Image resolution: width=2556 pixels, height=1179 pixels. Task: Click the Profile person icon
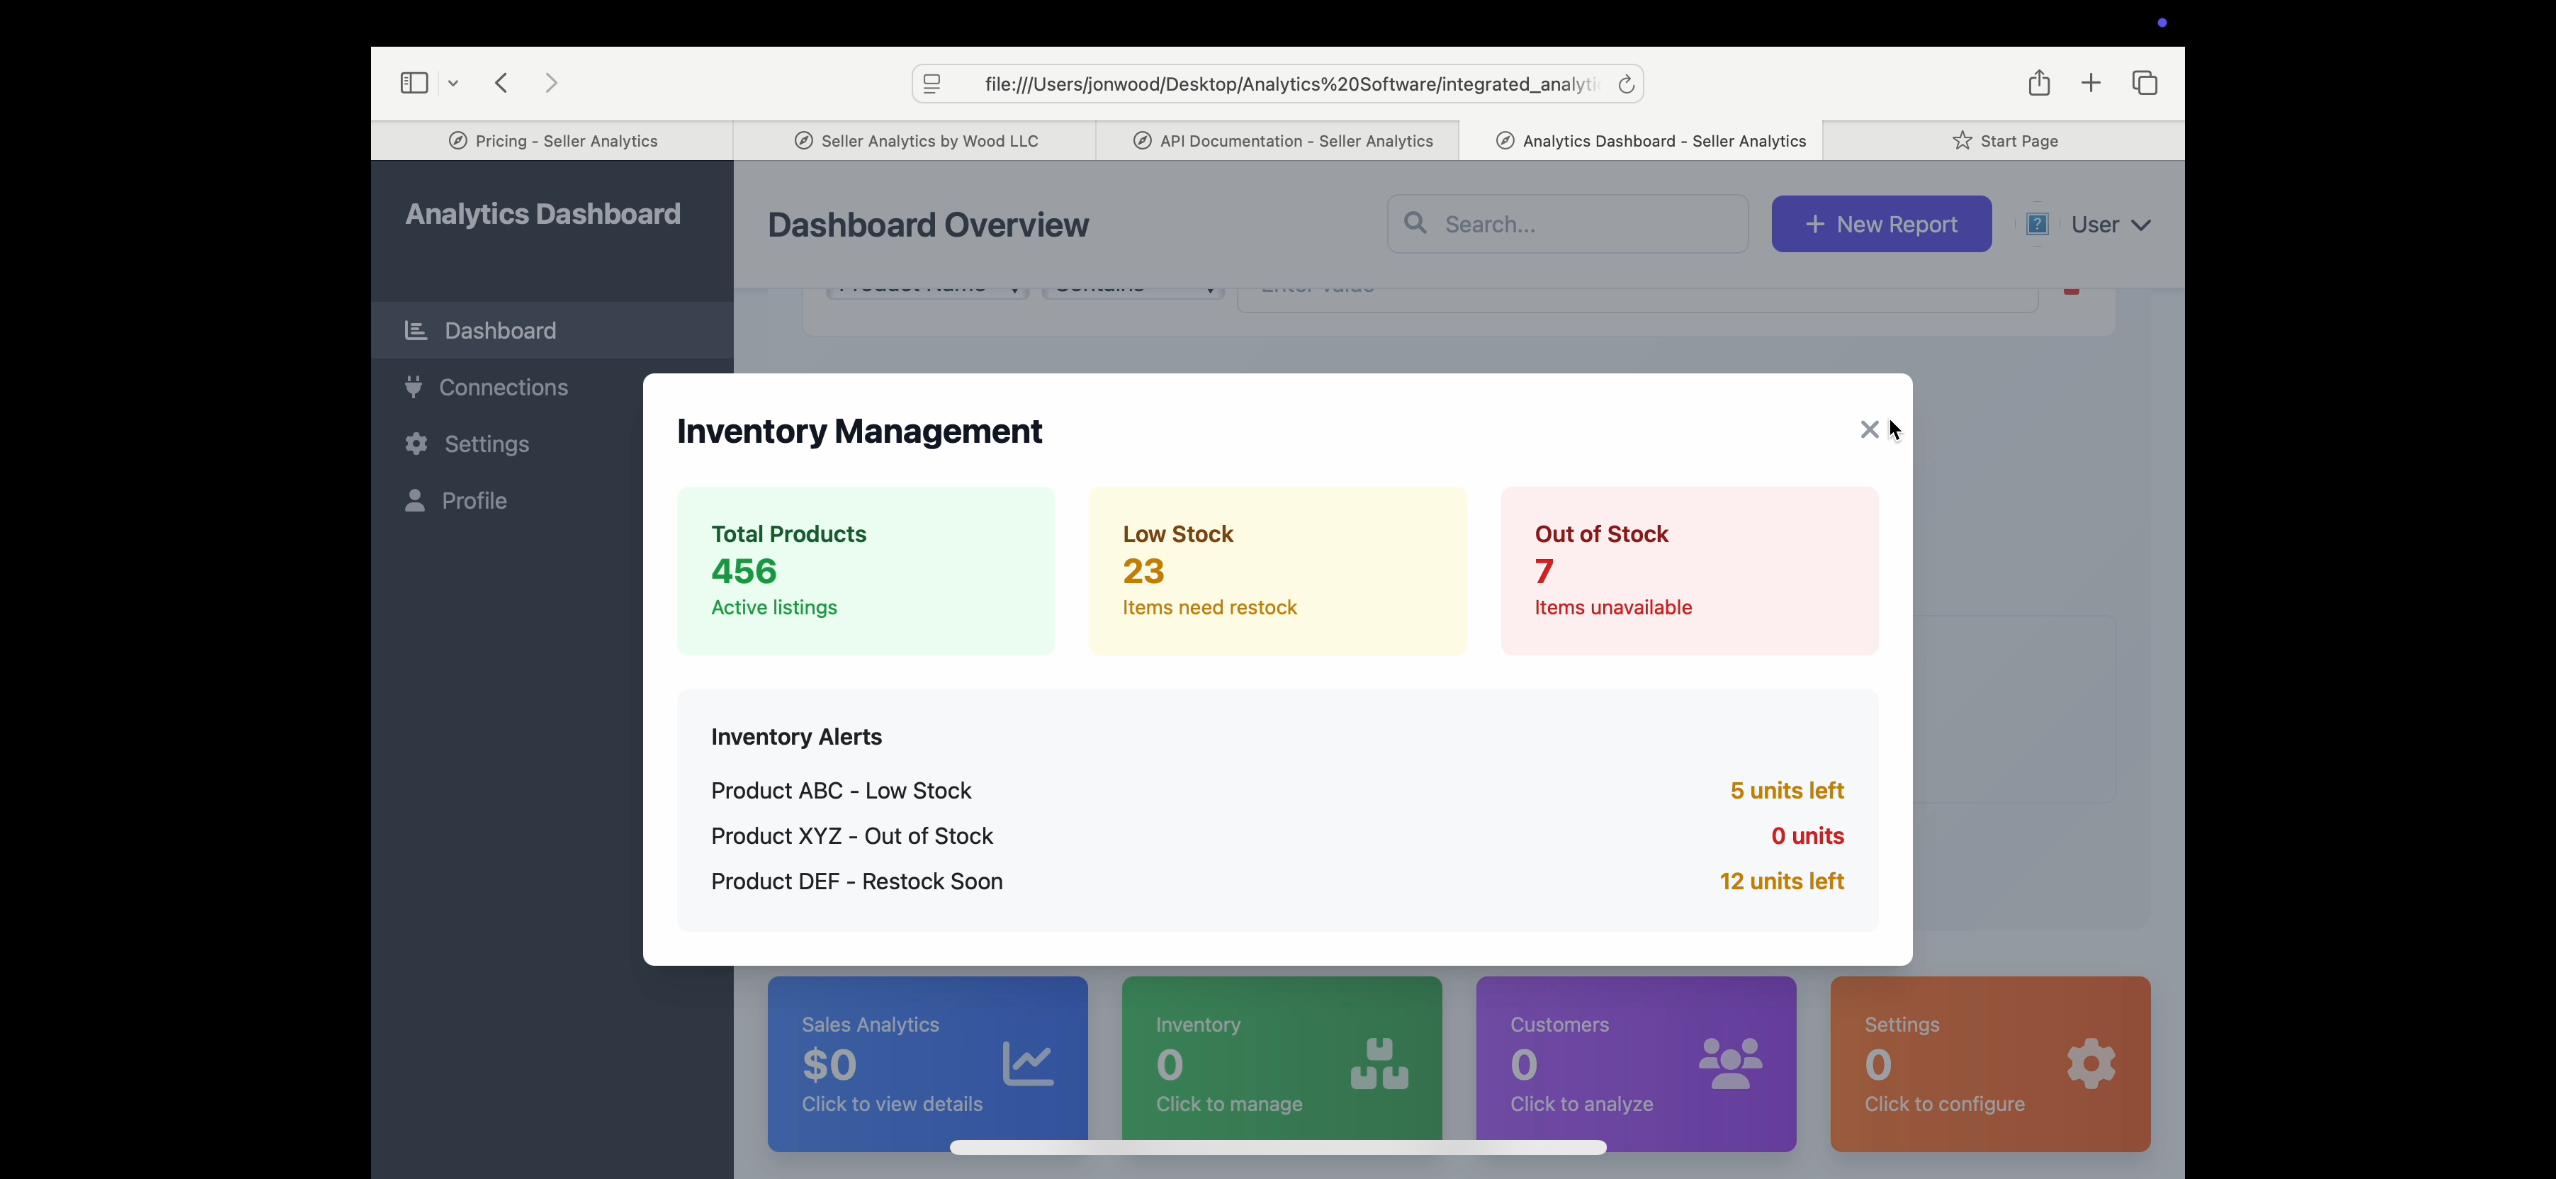point(415,500)
